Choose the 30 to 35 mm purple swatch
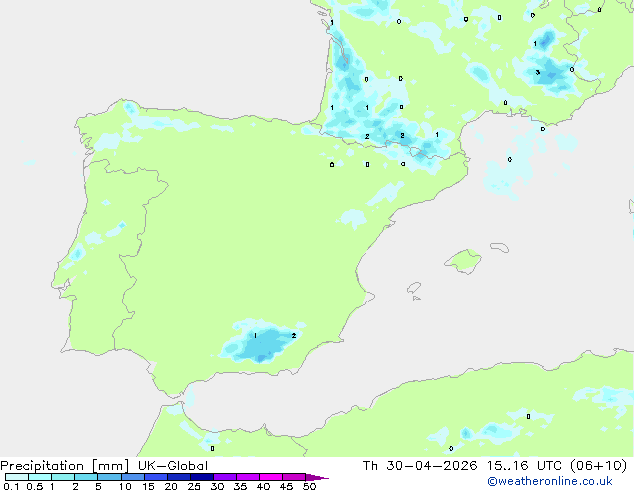This screenshot has height=490, width=634. 225,477
